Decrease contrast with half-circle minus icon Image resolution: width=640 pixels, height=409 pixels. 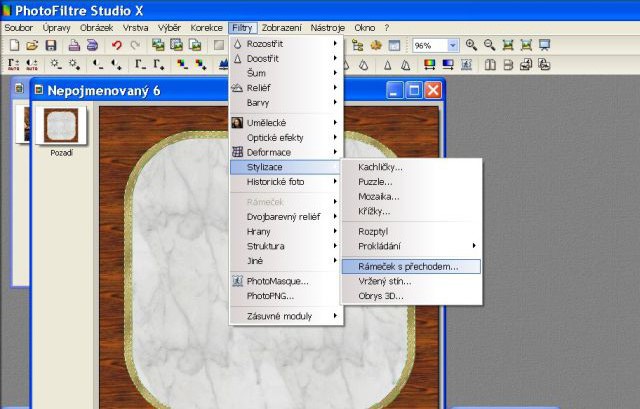pos(98,64)
